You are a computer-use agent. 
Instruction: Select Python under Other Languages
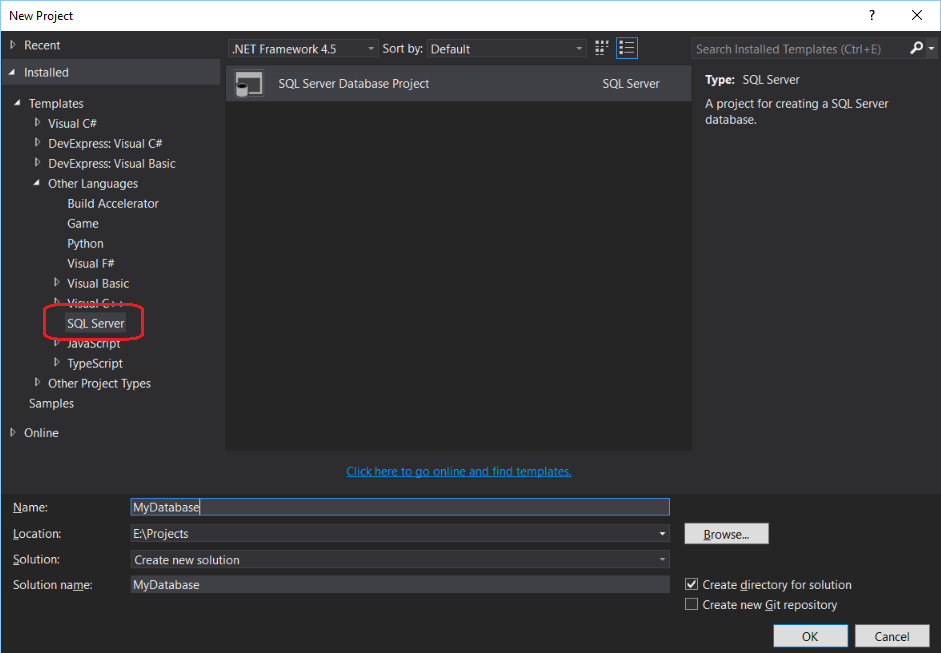click(85, 243)
